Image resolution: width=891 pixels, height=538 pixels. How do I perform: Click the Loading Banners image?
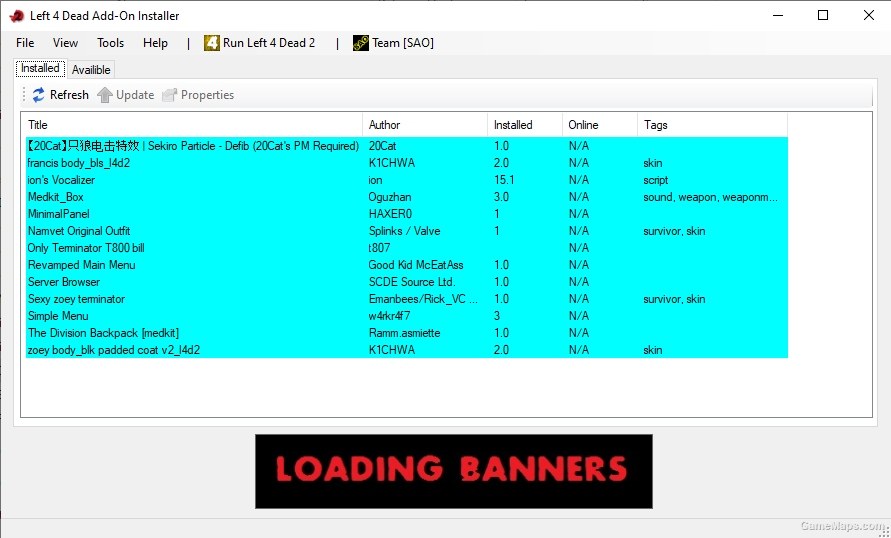[x=453, y=470]
